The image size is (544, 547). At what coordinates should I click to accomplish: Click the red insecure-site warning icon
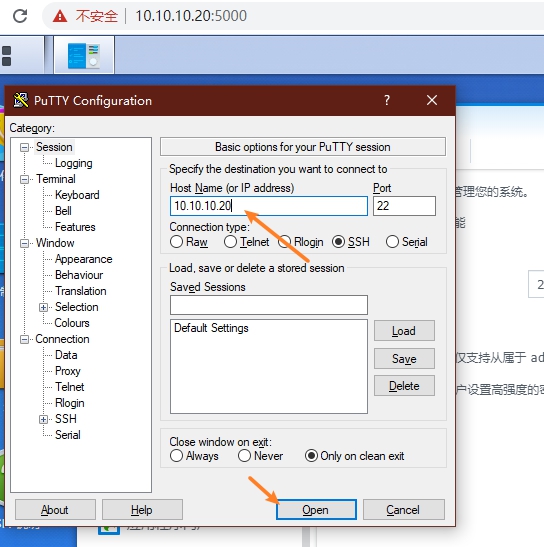60,16
